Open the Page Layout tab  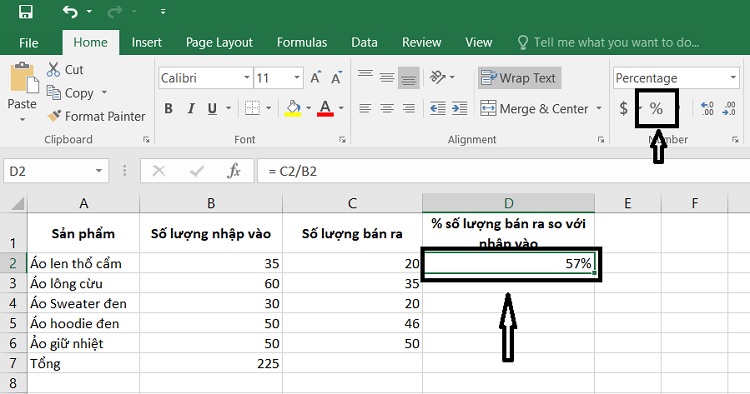tap(219, 43)
